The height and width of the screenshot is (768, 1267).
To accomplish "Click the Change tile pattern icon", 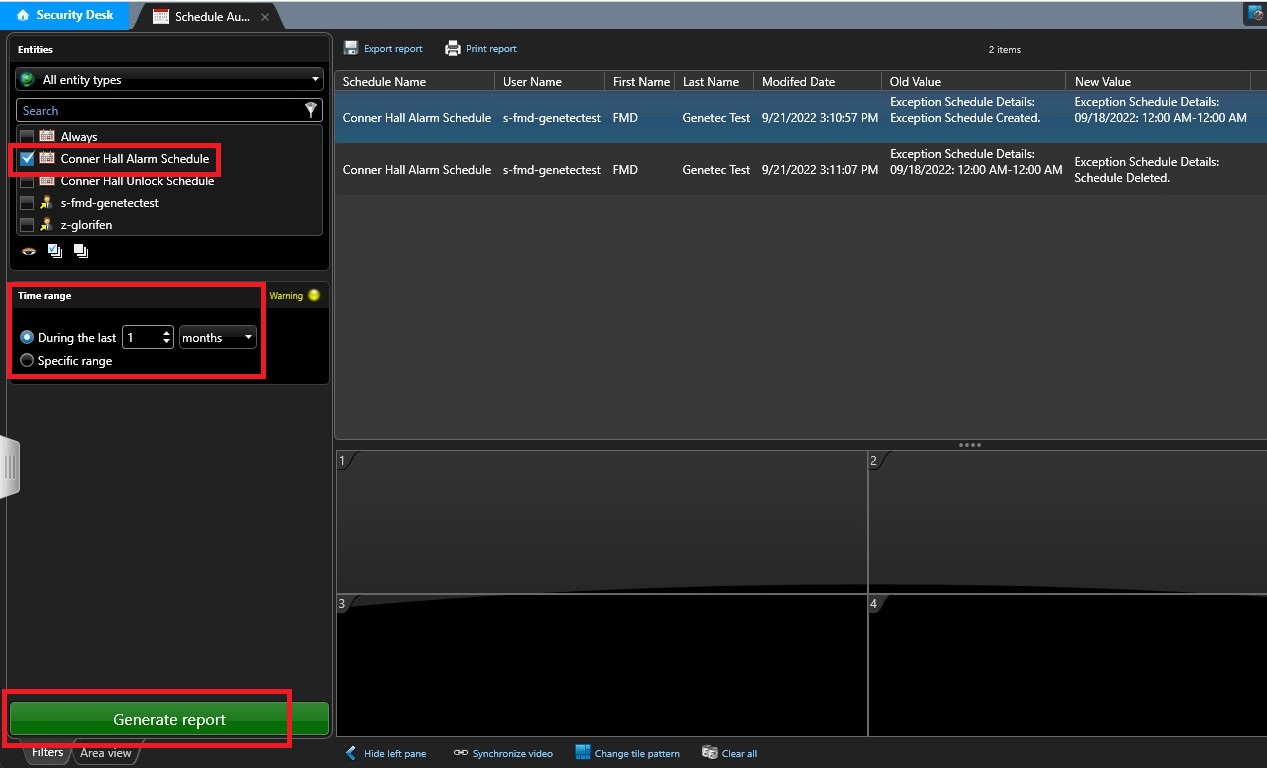I will pos(583,753).
